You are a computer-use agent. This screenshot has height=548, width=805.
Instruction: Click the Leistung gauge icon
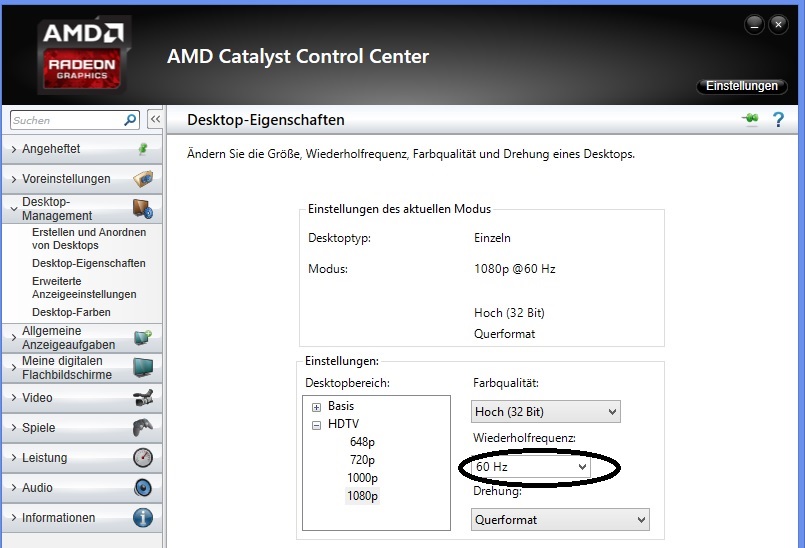point(143,458)
